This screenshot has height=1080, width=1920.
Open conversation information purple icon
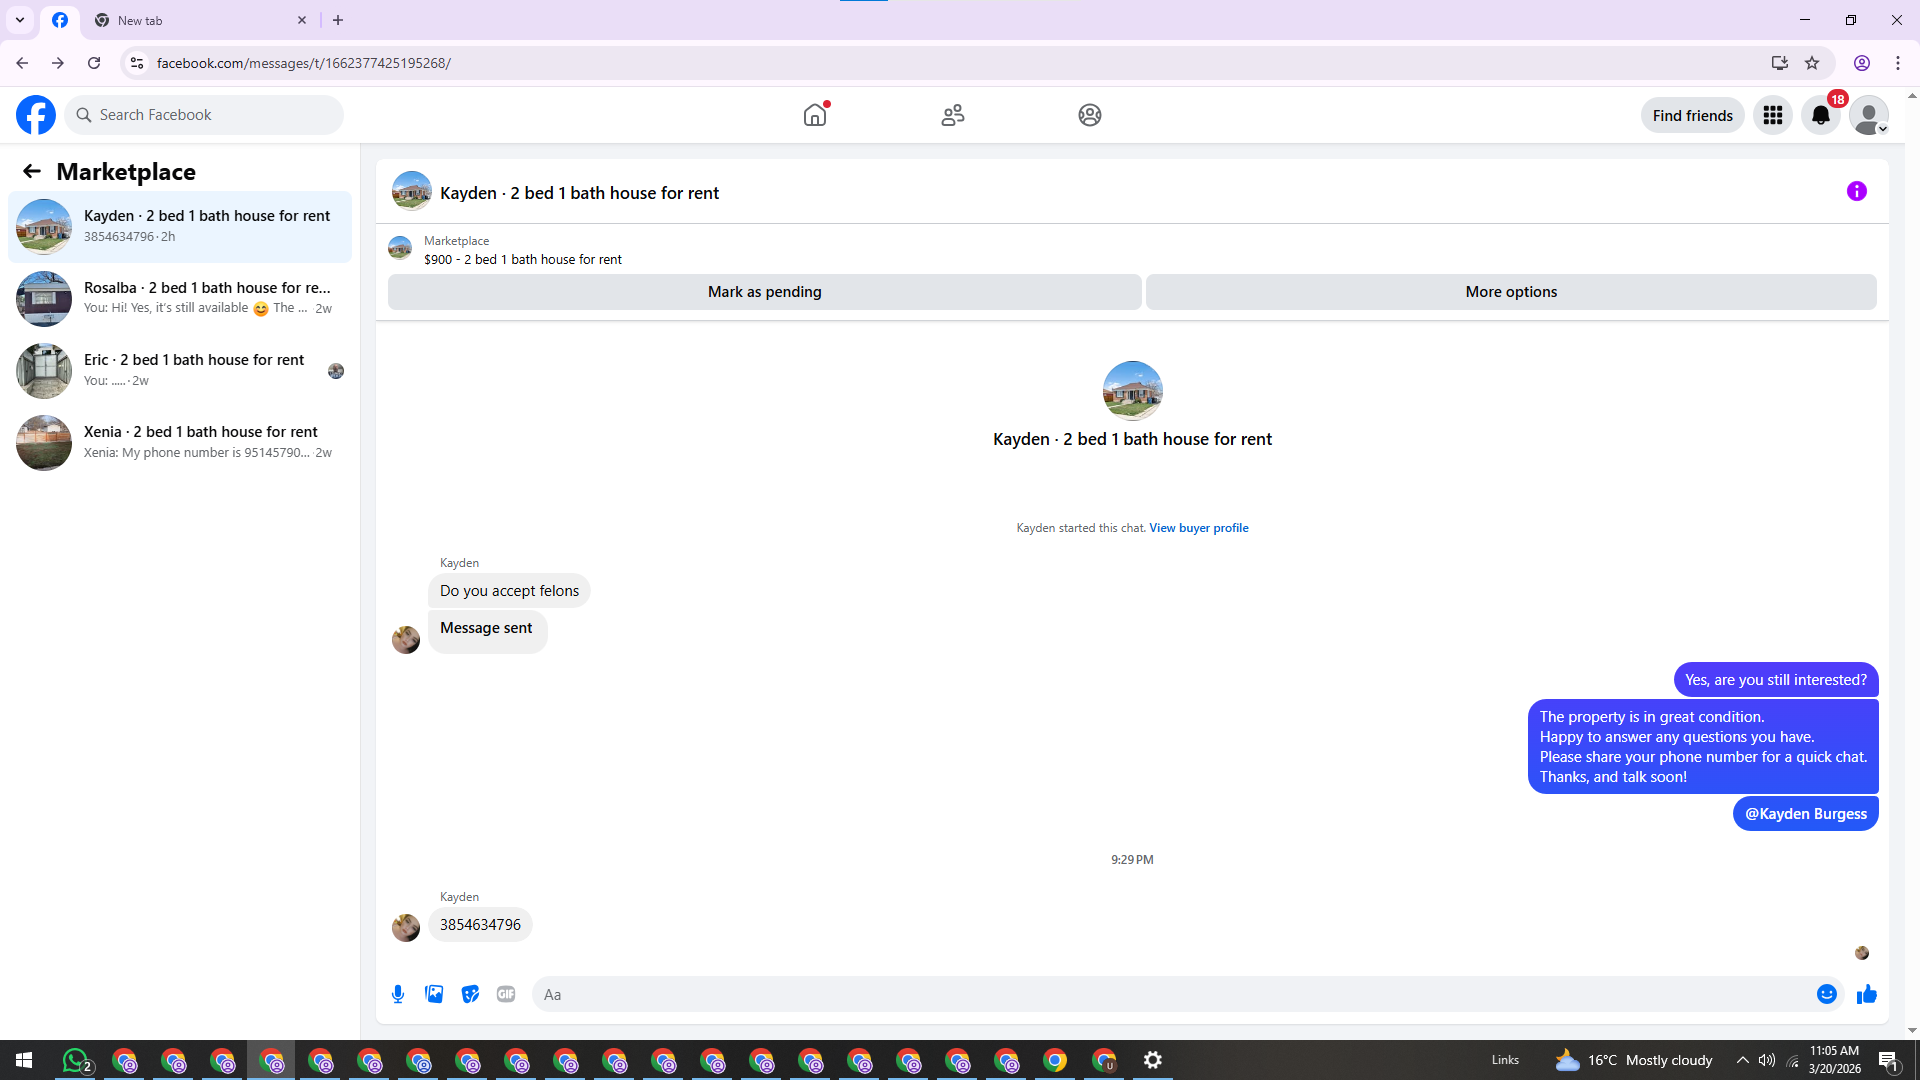pos(1856,191)
